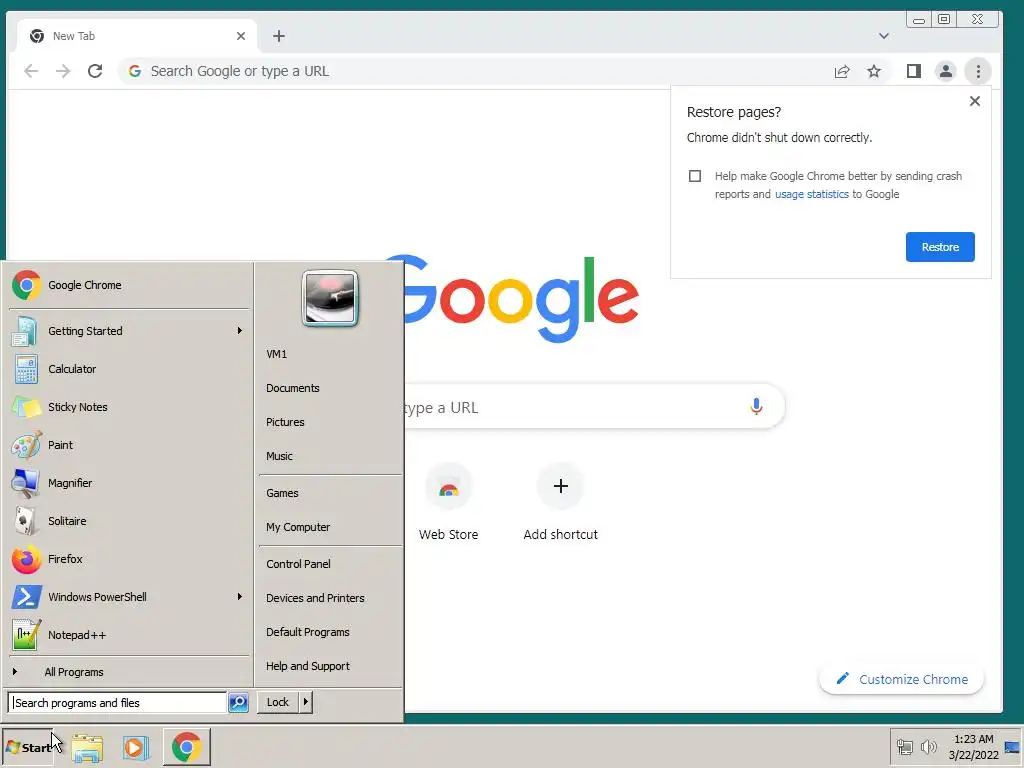Click the volume speaker tray icon
The image size is (1024, 768).
[928, 747]
